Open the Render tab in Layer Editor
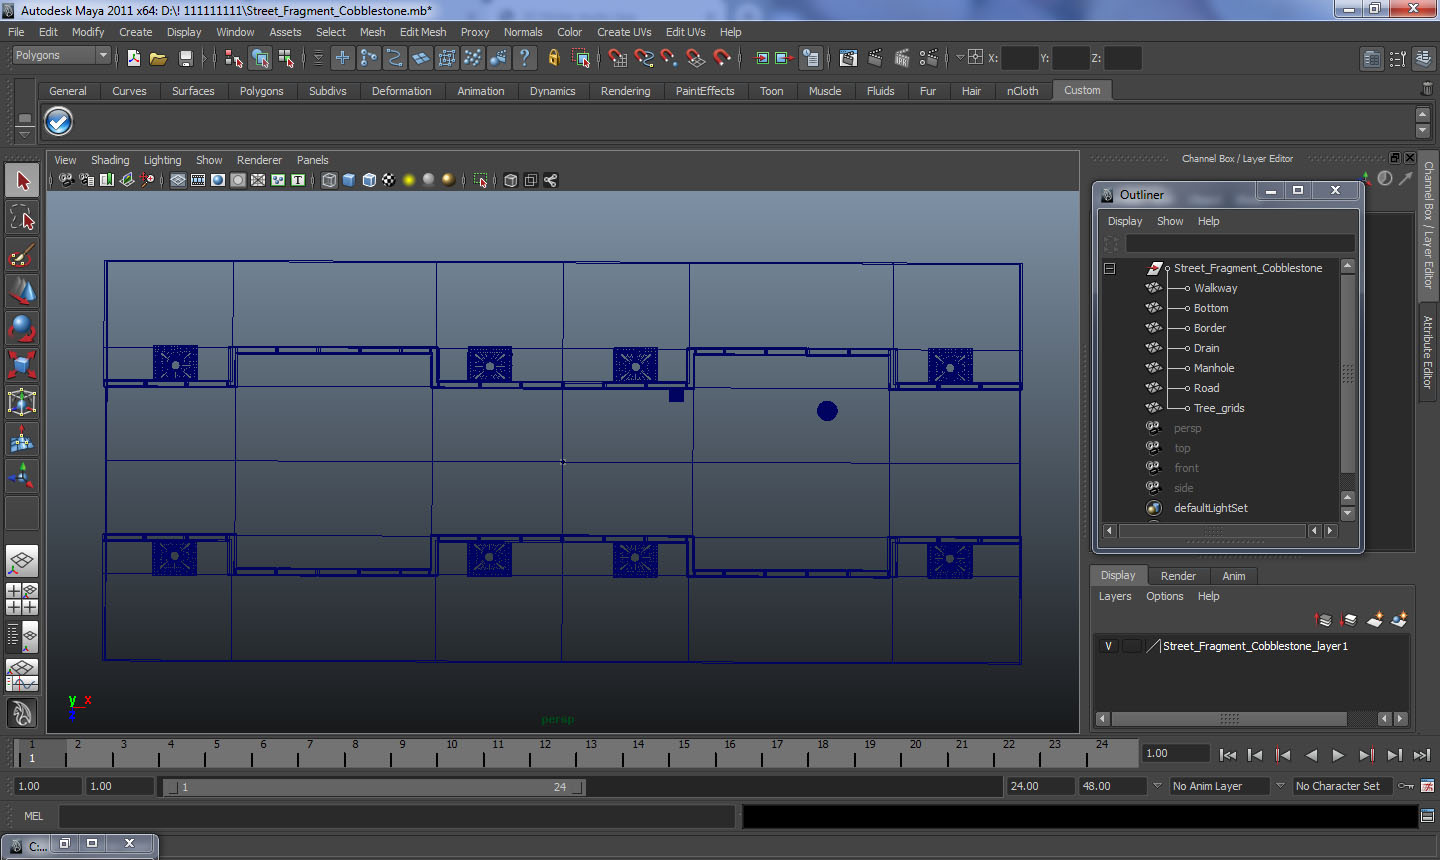Viewport: 1440px width, 860px height. 1178,576
